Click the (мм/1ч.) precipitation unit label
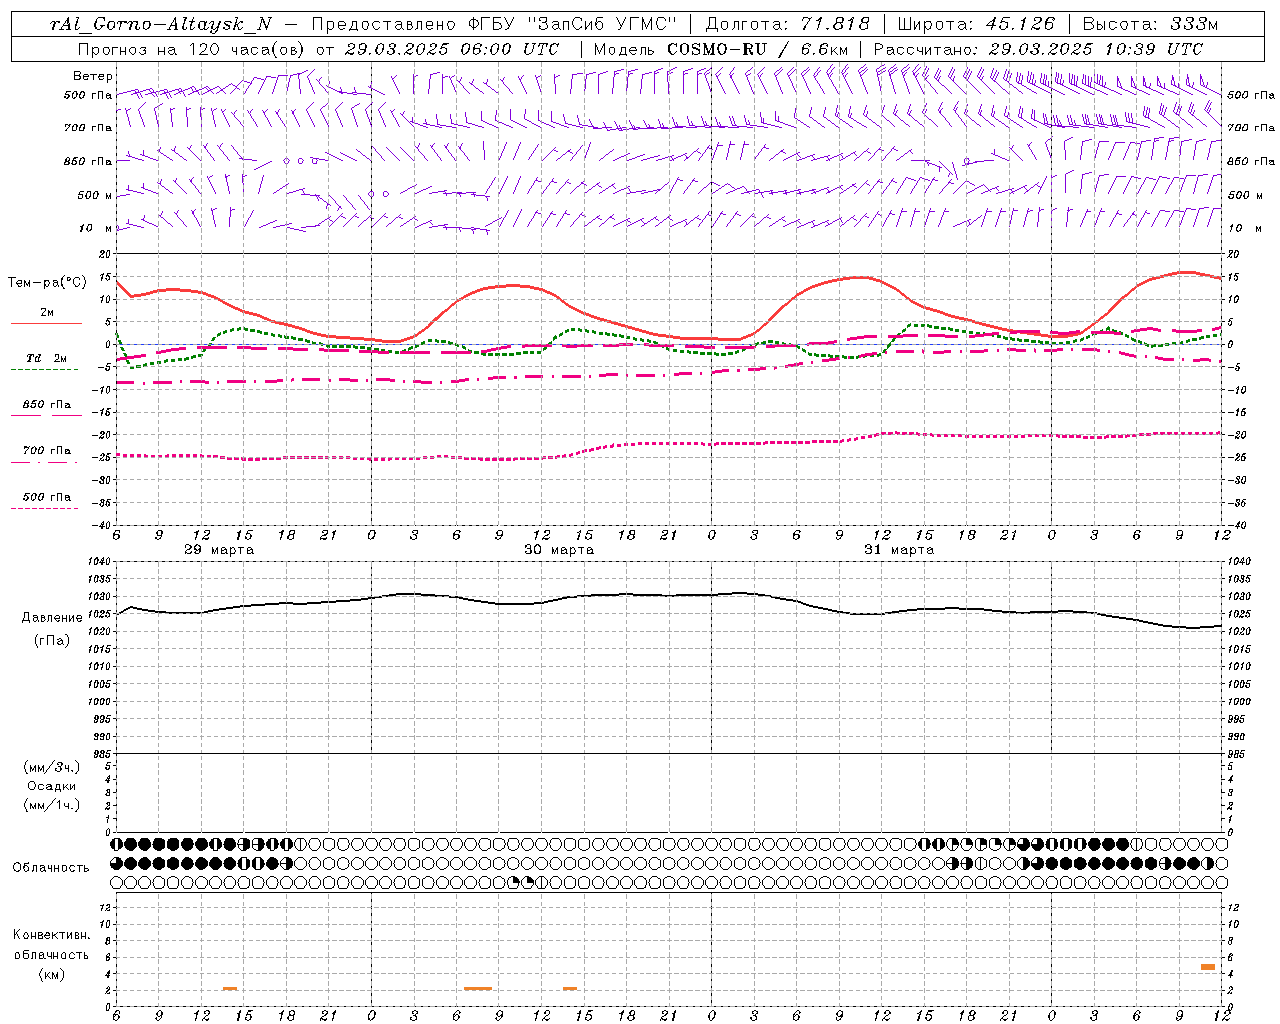The width and height of the screenshot is (1280, 1024). tap(52, 805)
